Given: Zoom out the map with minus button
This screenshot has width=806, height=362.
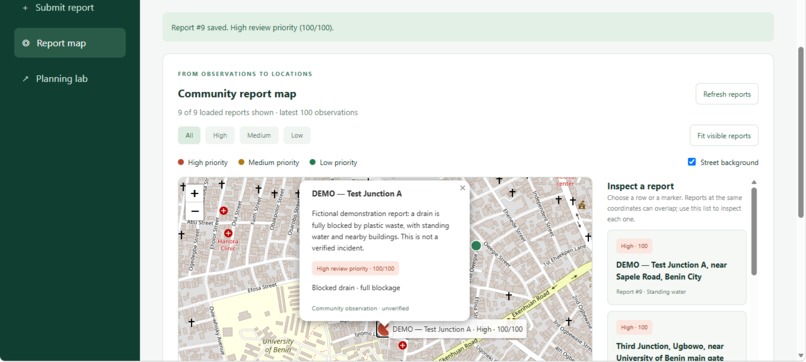Looking at the screenshot, I should tap(194, 211).
